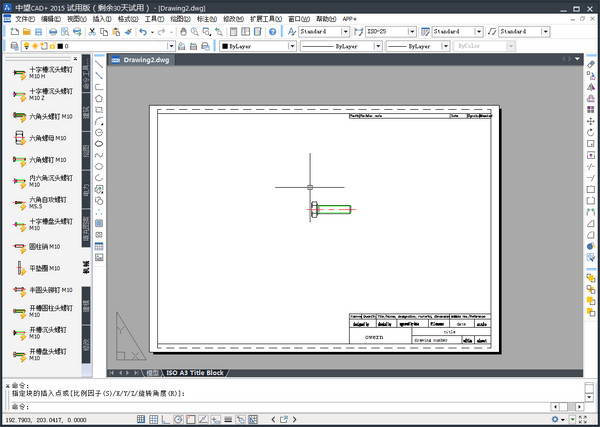Image resolution: width=600 pixels, height=427 pixels.
Task: Open the 插入 (Insert) menu
Action: 102,19
